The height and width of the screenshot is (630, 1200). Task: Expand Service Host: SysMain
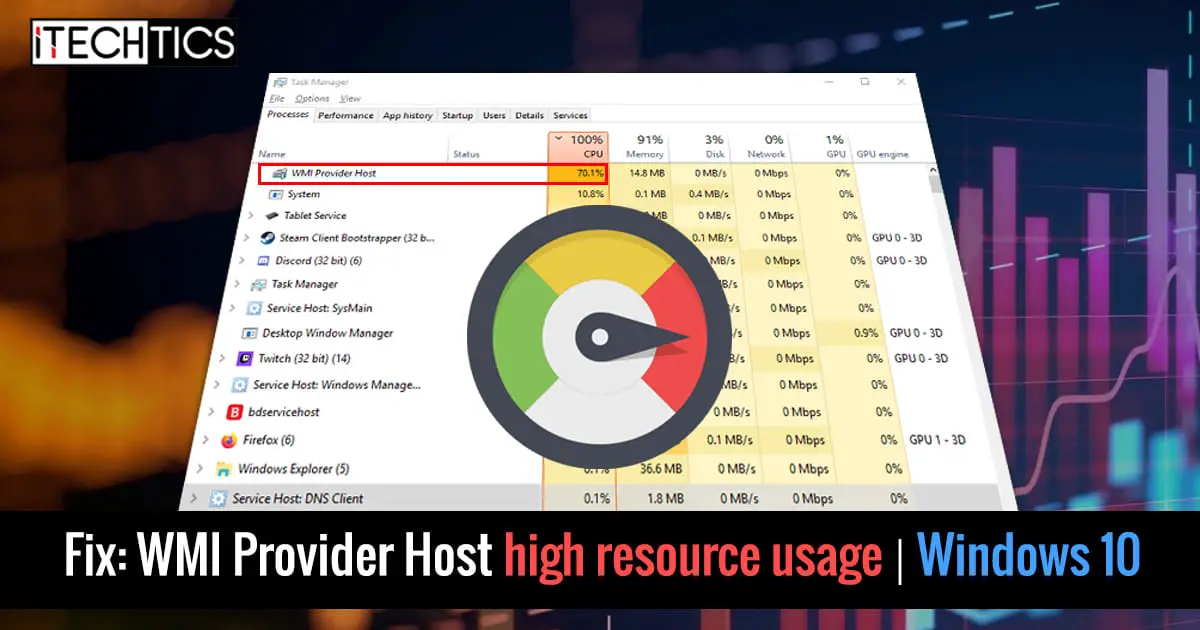pos(231,308)
